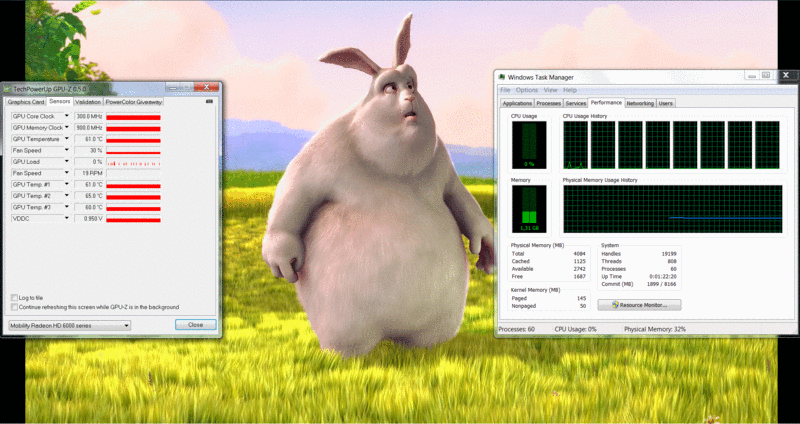This screenshot has width=800, height=424.
Task: Open the Services tab in Task Manager
Action: (x=576, y=103)
